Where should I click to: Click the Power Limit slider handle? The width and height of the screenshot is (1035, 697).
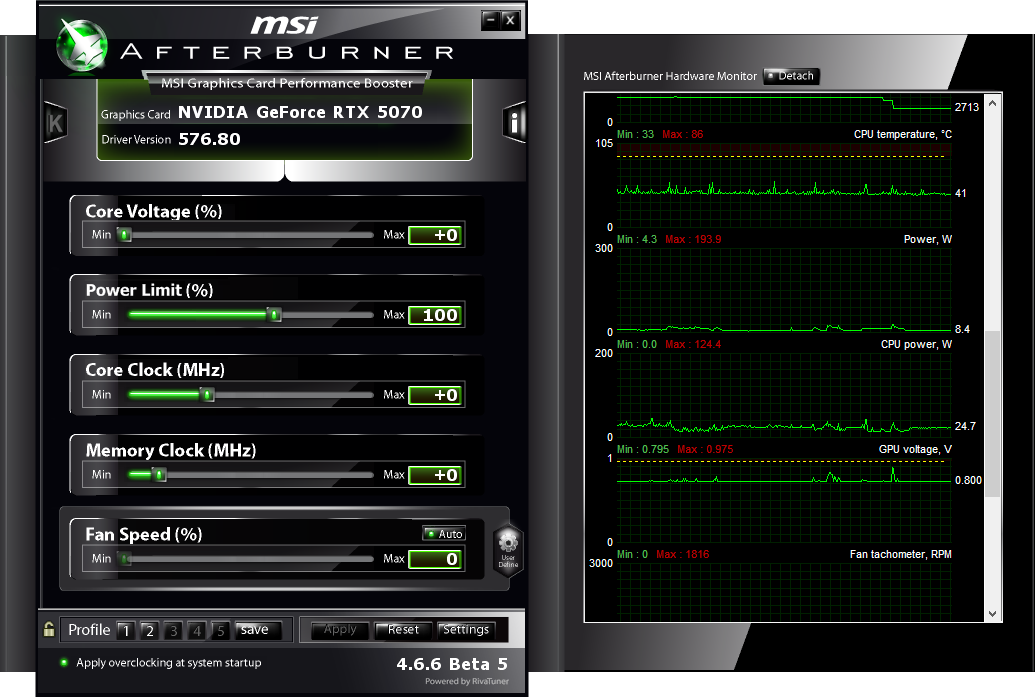[275, 314]
